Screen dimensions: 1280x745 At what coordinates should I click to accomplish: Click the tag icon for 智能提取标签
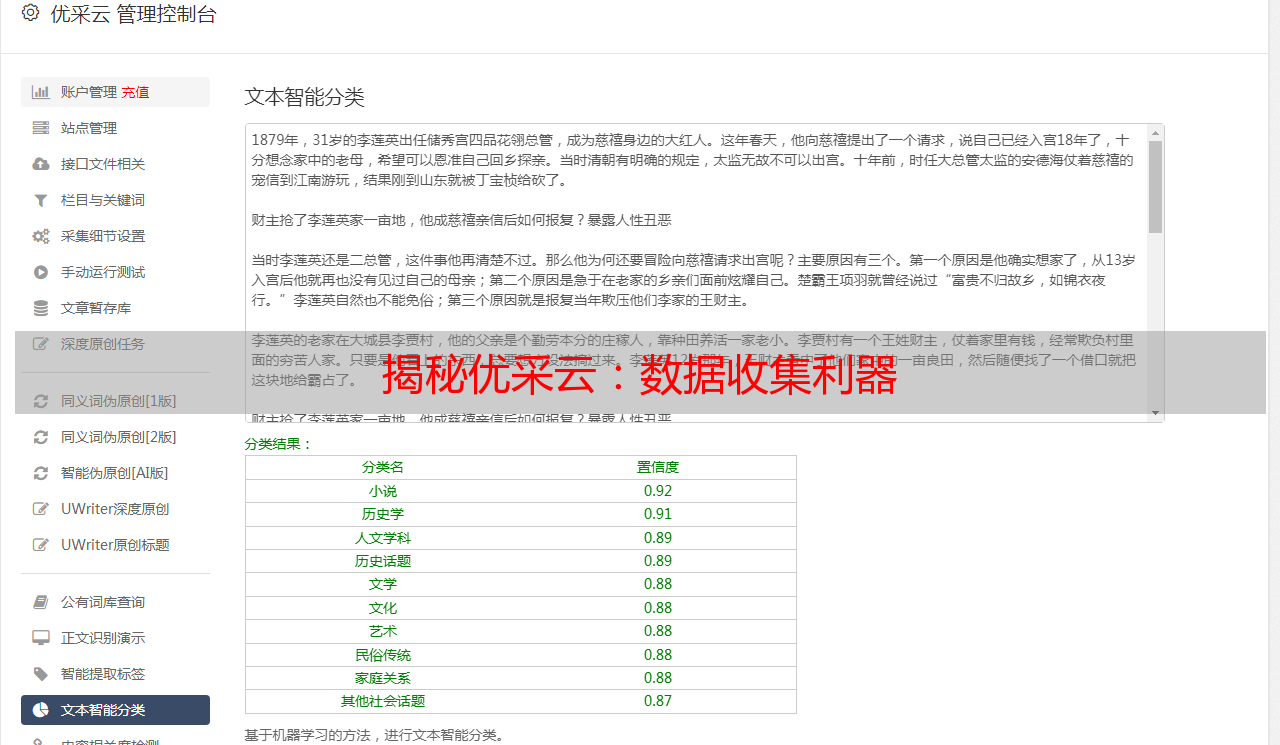[x=41, y=674]
